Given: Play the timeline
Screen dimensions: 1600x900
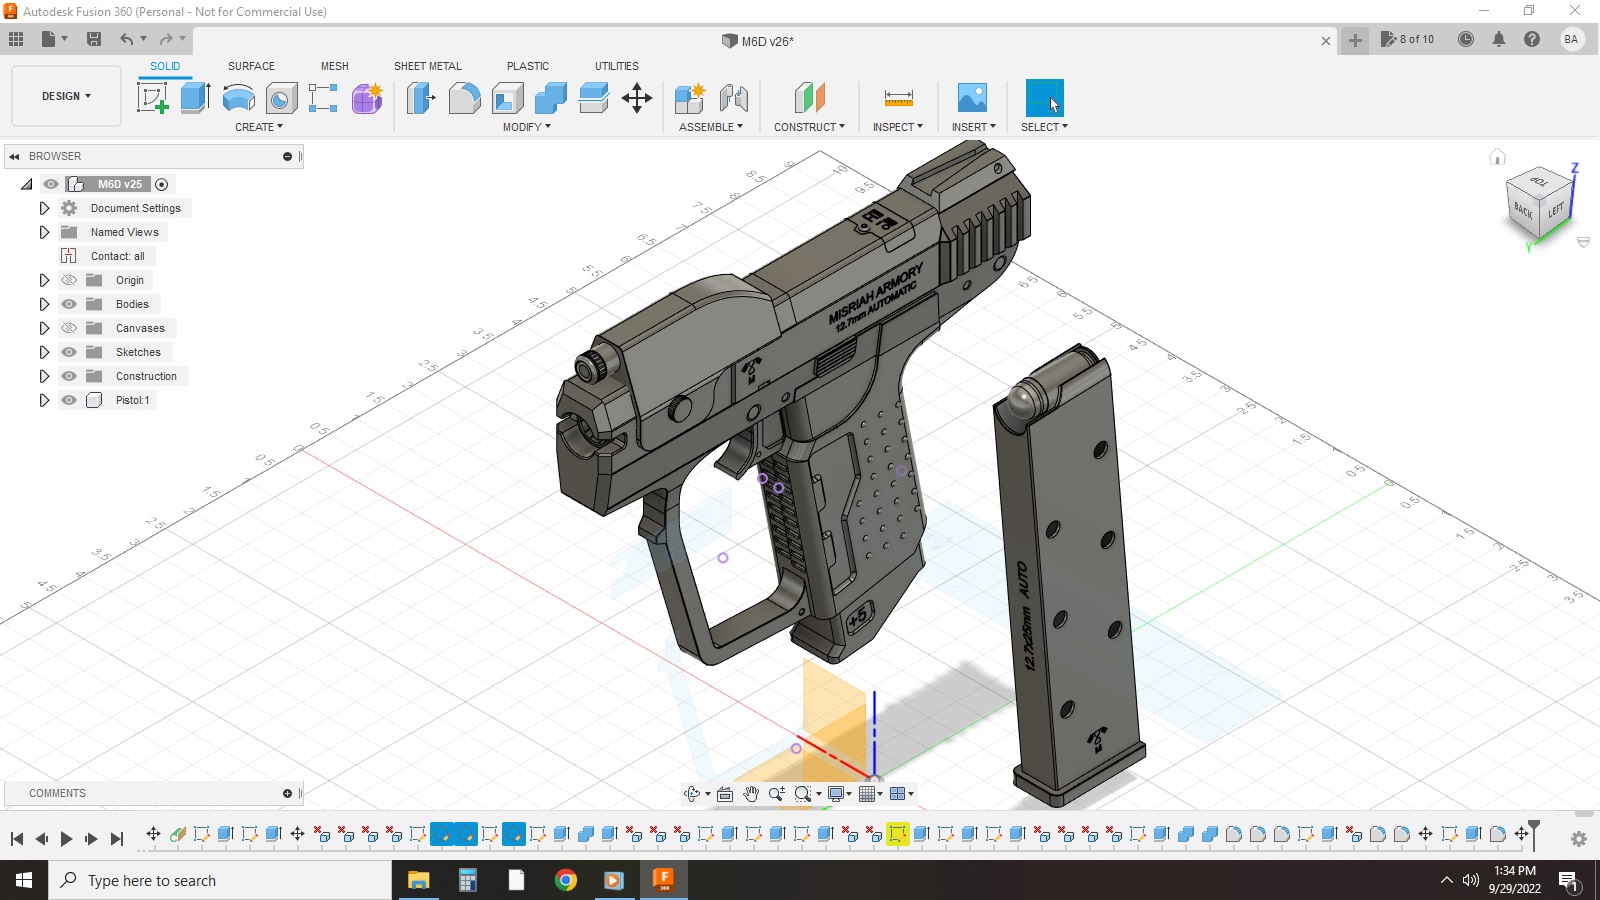Looking at the screenshot, I should [x=66, y=839].
